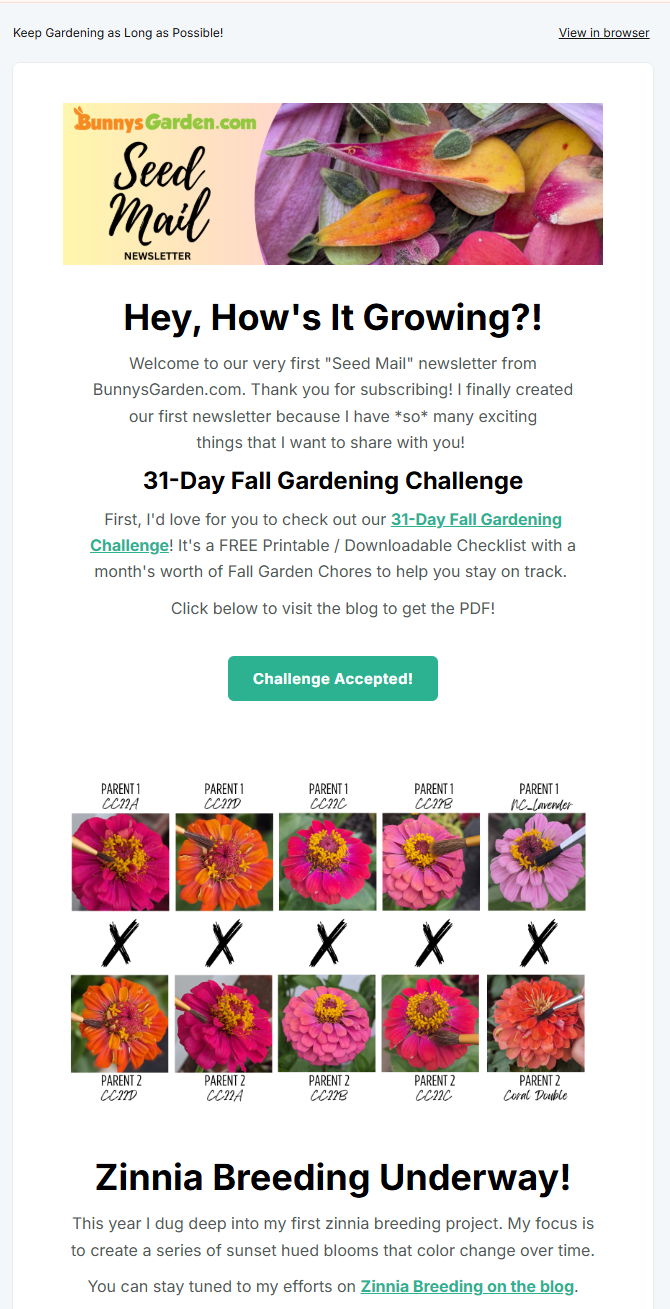Click the Zinnia Breeding Underway! heading
The height and width of the screenshot is (1309, 670).
point(333,1177)
